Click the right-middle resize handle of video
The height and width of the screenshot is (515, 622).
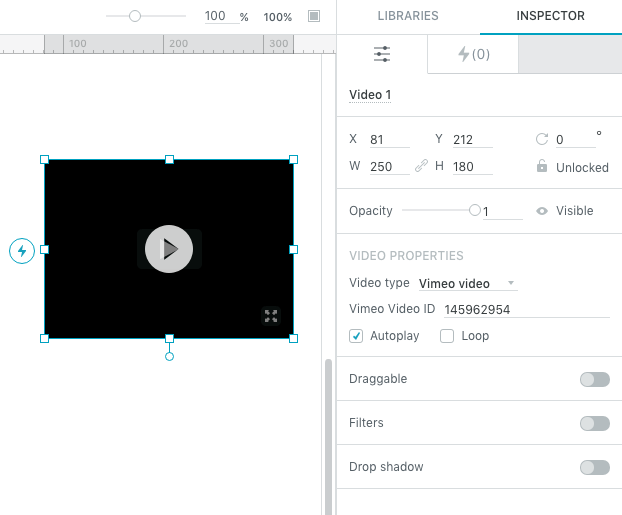[x=294, y=249]
